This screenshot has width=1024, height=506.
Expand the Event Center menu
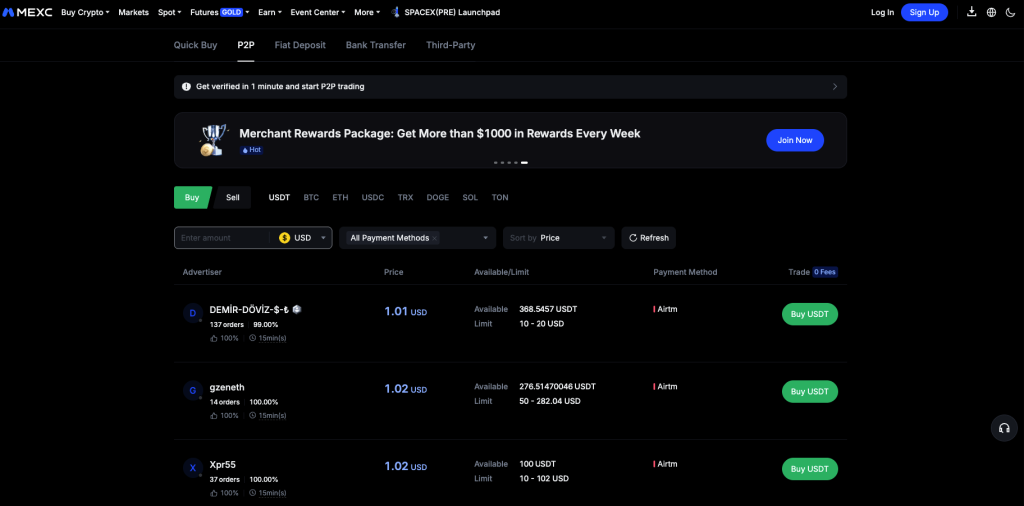pyautogui.click(x=317, y=12)
